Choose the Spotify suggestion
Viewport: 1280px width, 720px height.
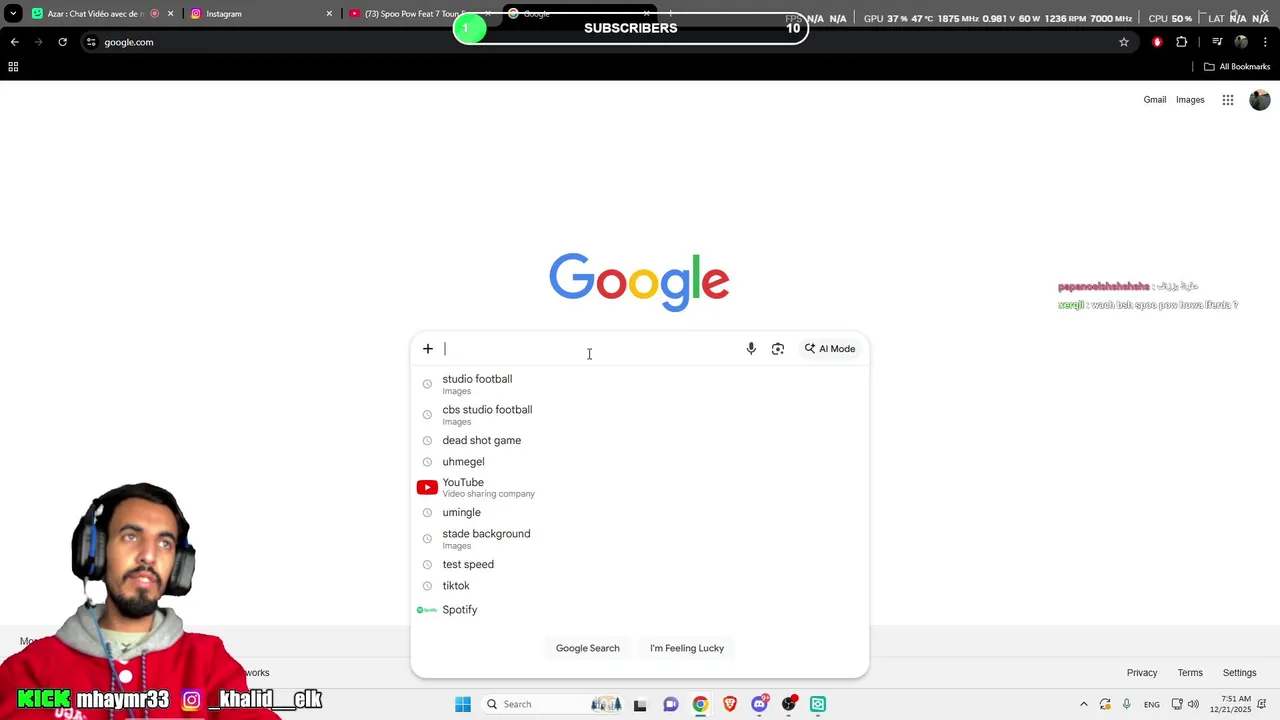640,610
